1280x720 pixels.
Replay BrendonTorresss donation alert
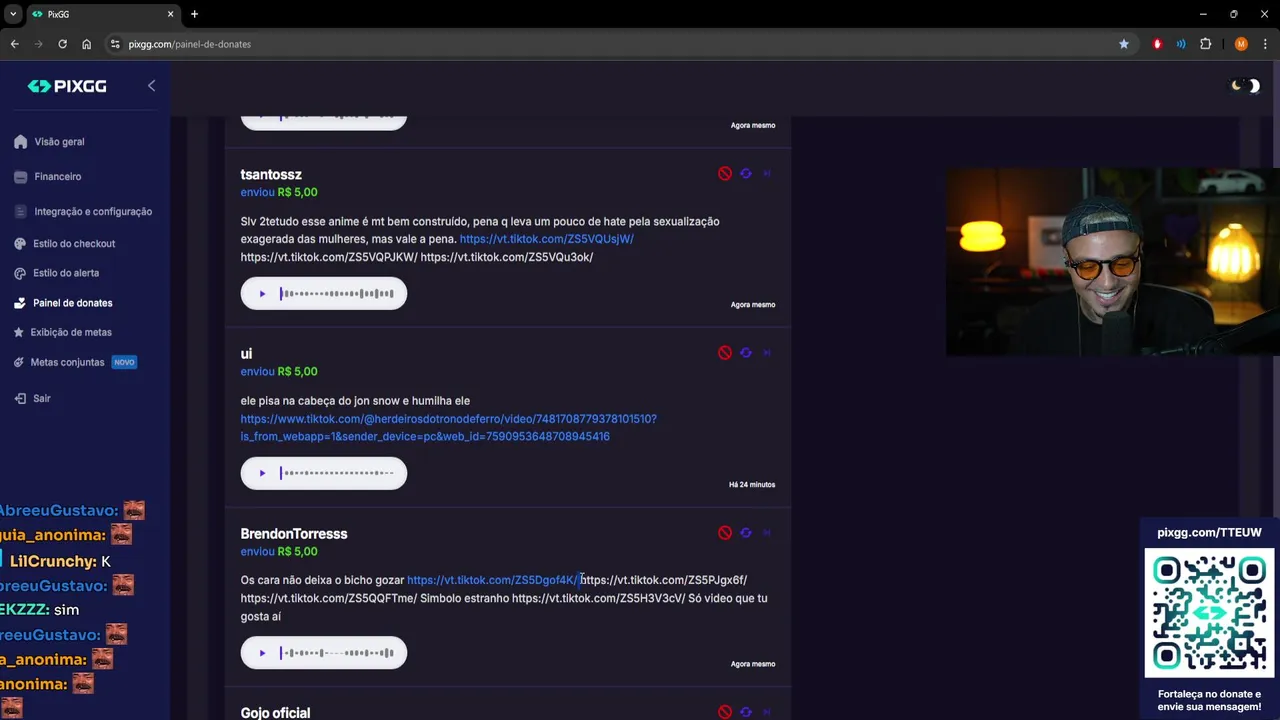click(746, 533)
